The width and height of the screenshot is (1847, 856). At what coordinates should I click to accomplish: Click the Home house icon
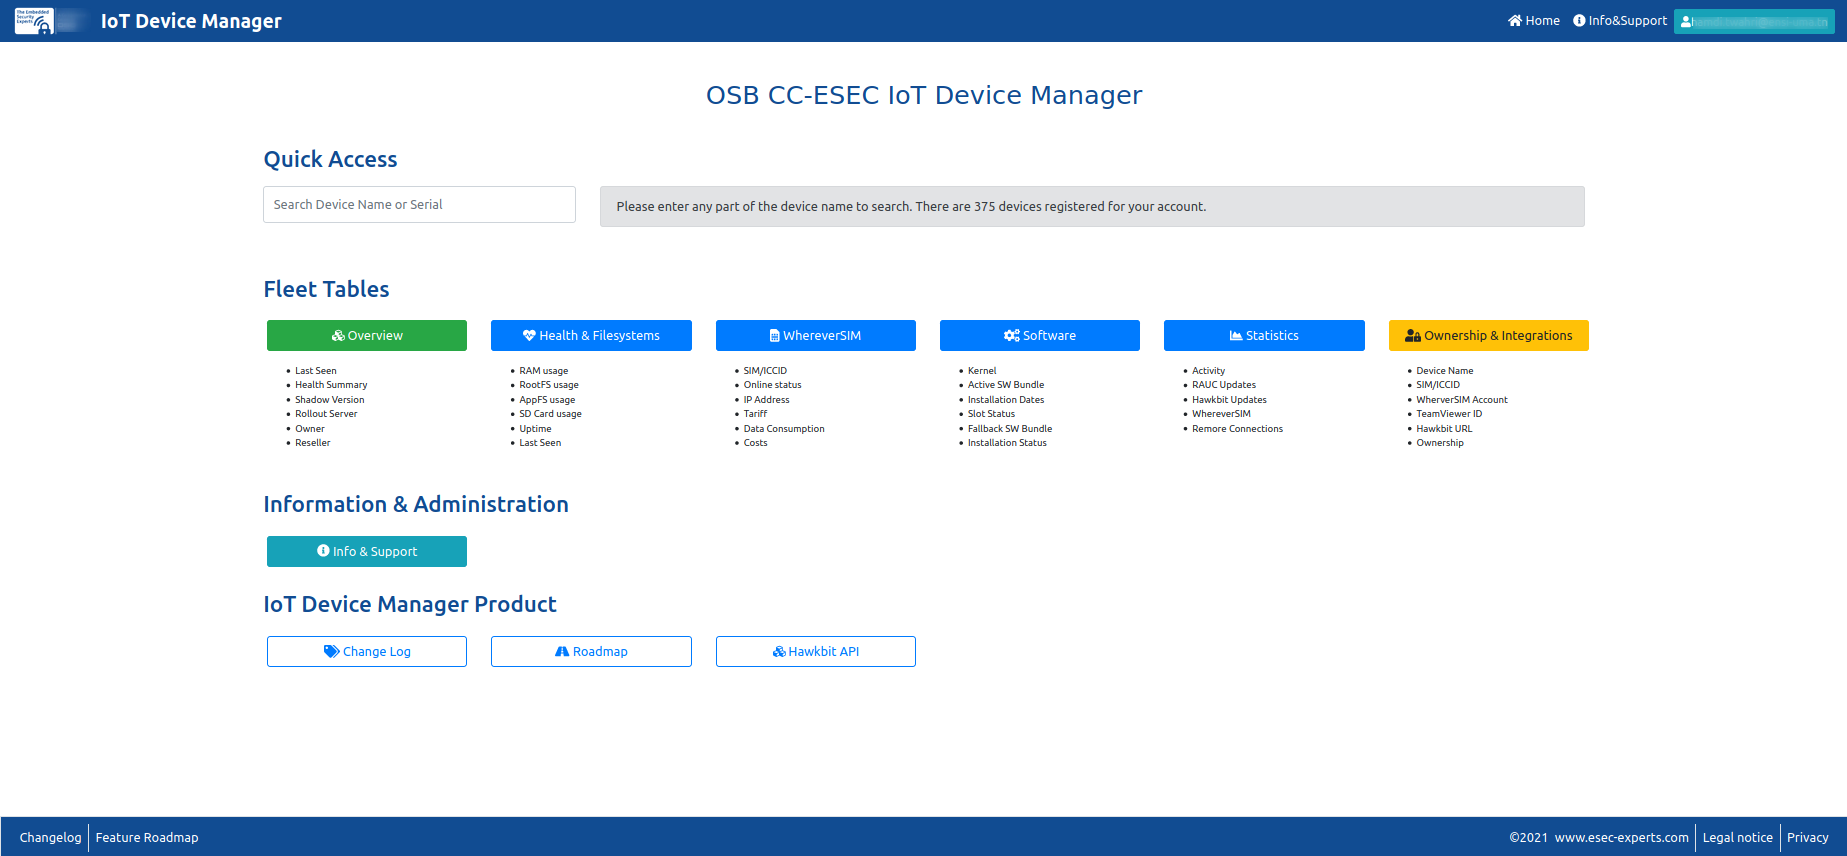pyautogui.click(x=1515, y=21)
